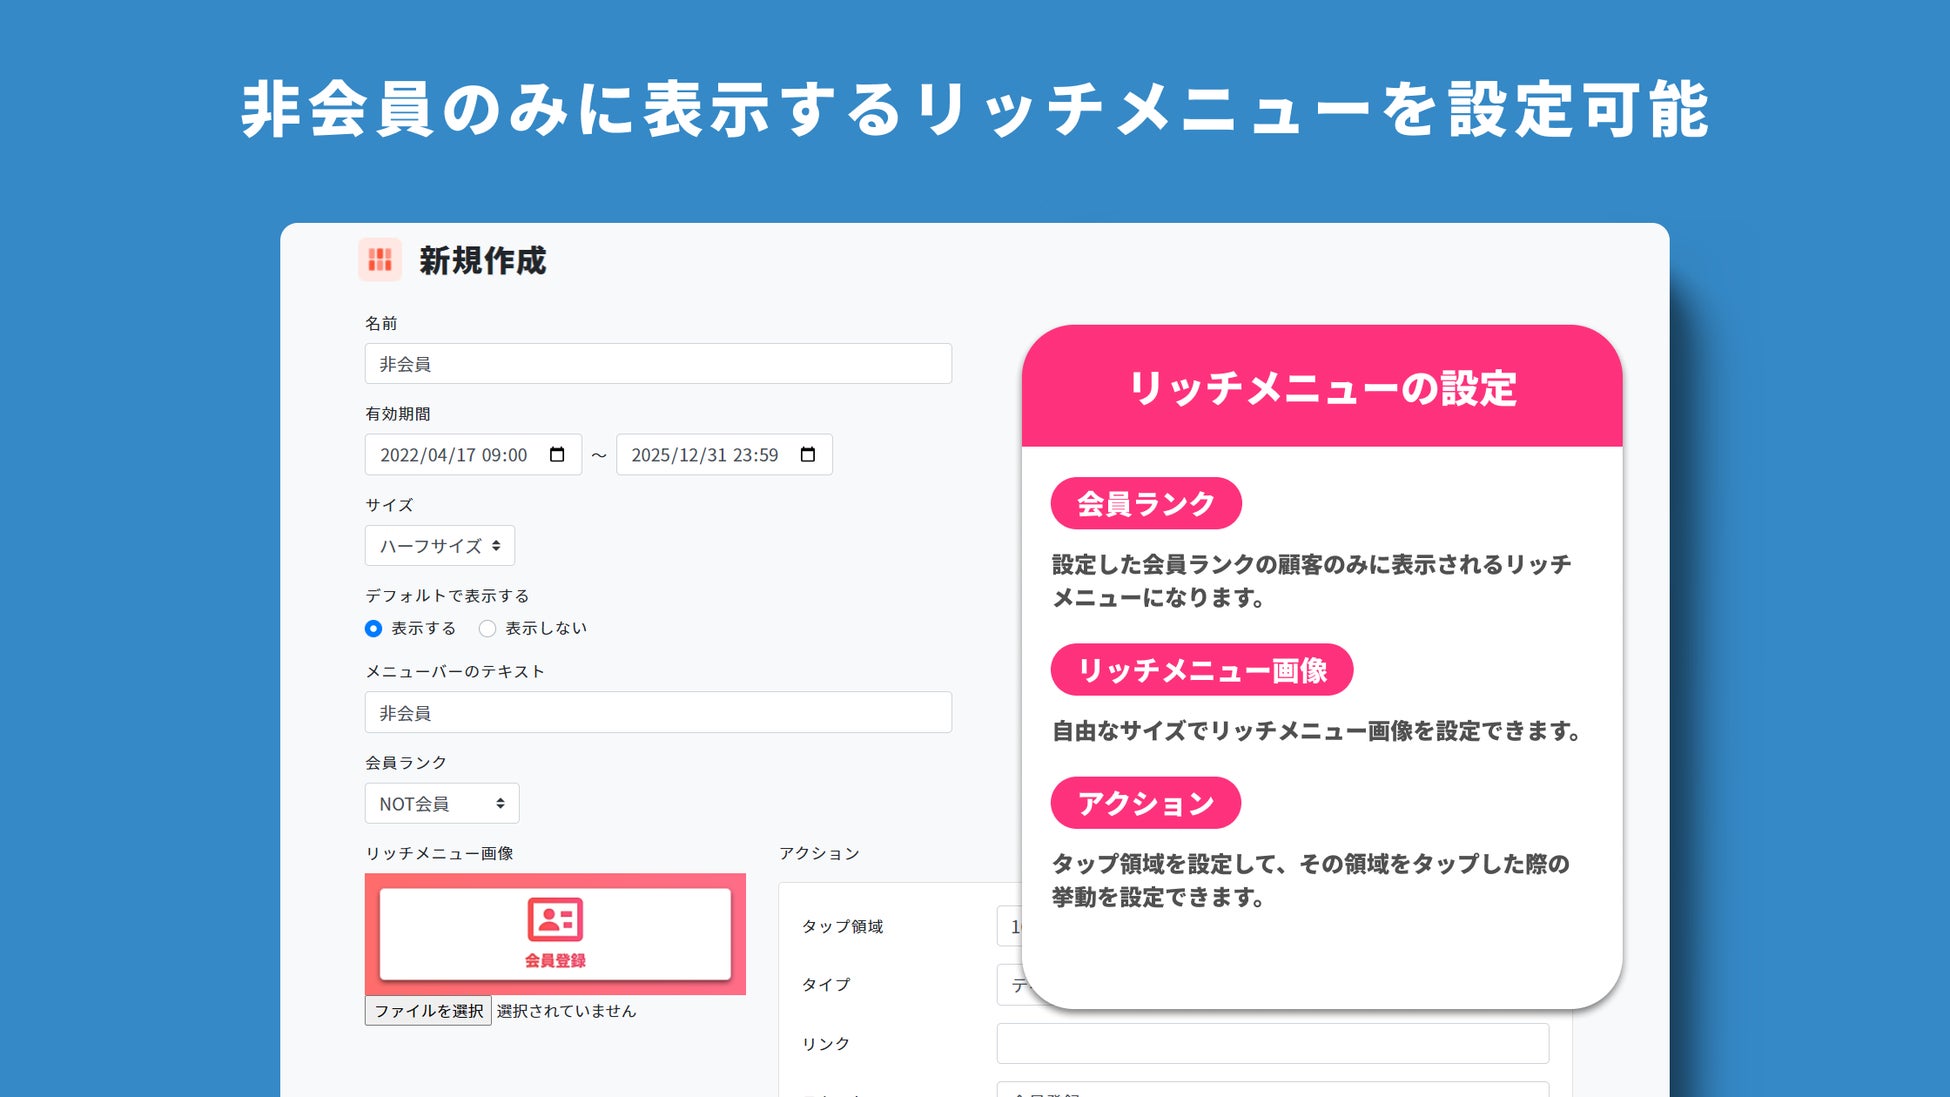Click the ファイルを選択 button
This screenshot has width=1950, height=1097.
pos(428,1011)
